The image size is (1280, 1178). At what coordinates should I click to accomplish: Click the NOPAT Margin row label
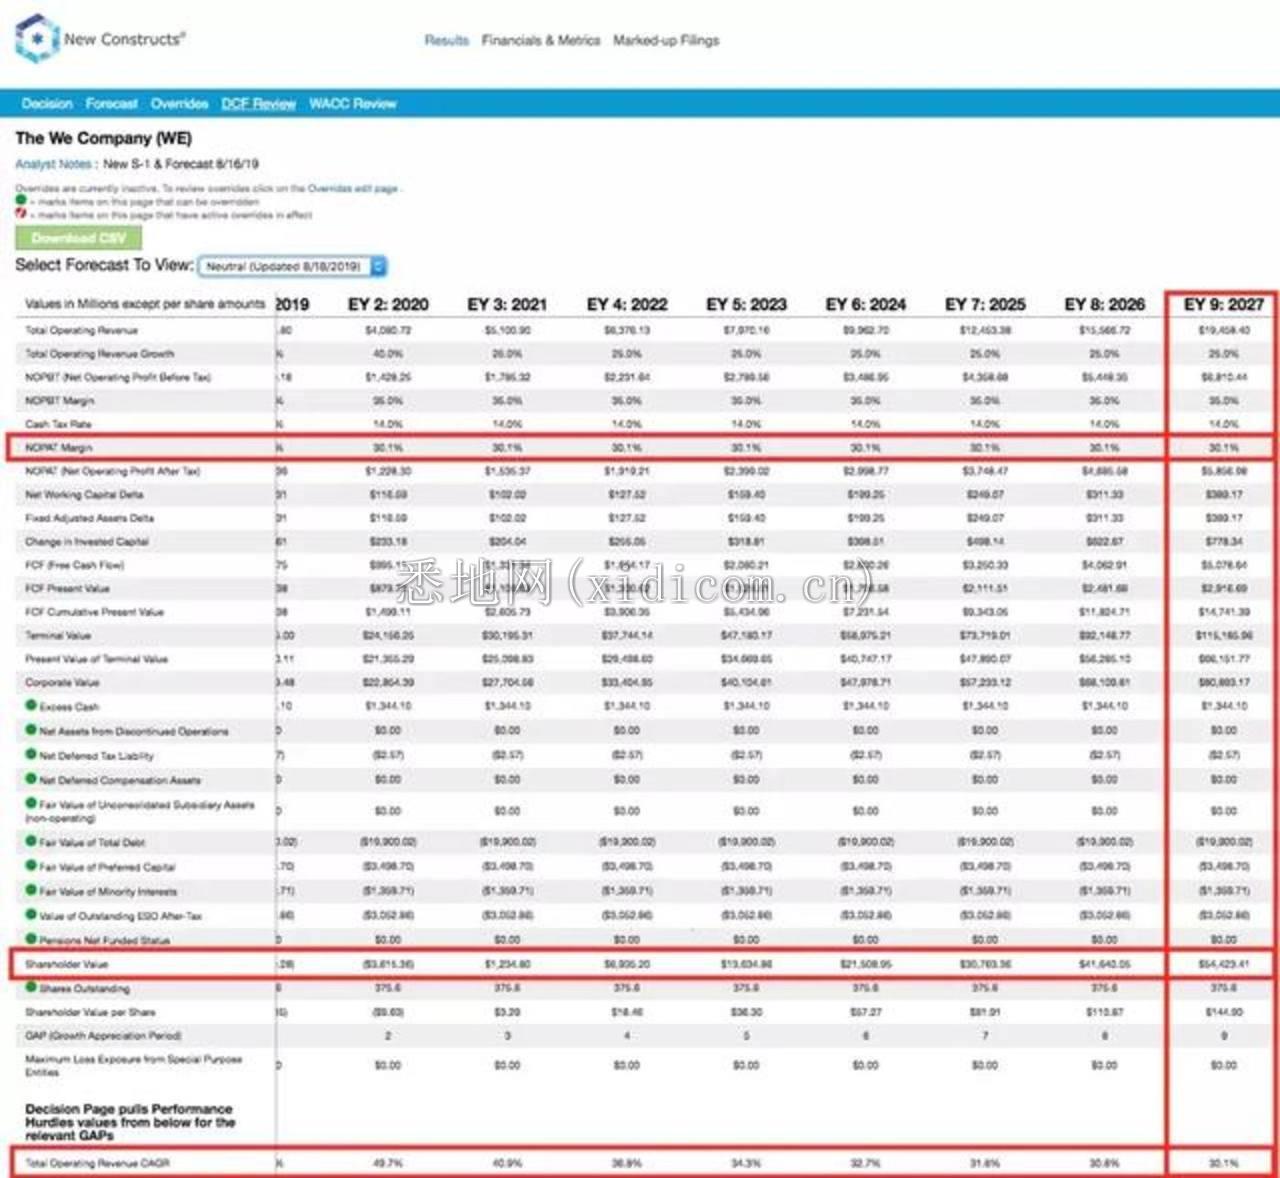(59, 447)
